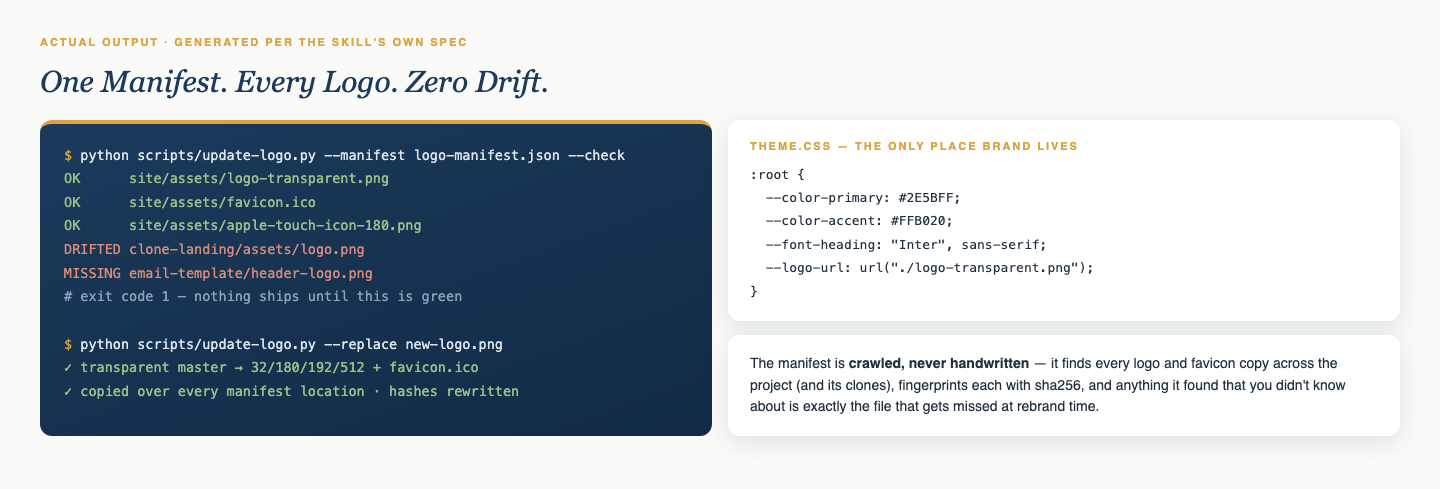Click the '# exit code 1' comment line

[263, 296]
